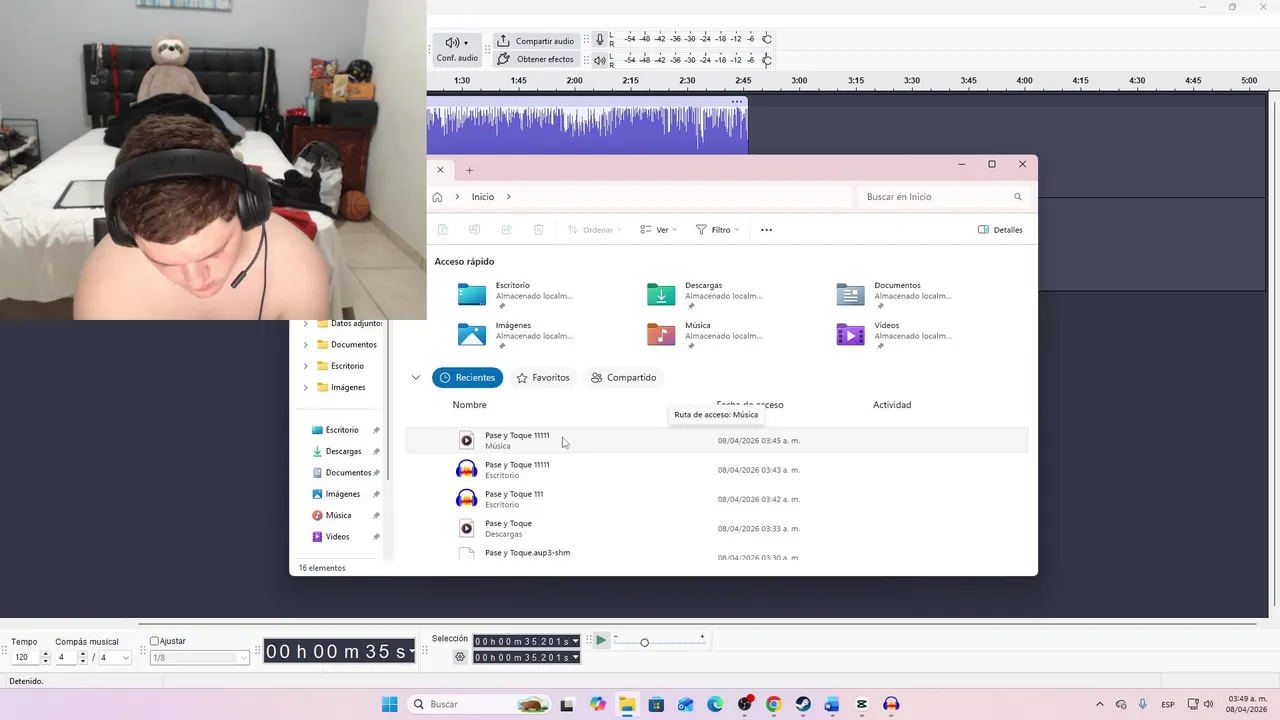
Task: Open the Ver view dropdown
Action: click(x=659, y=230)
